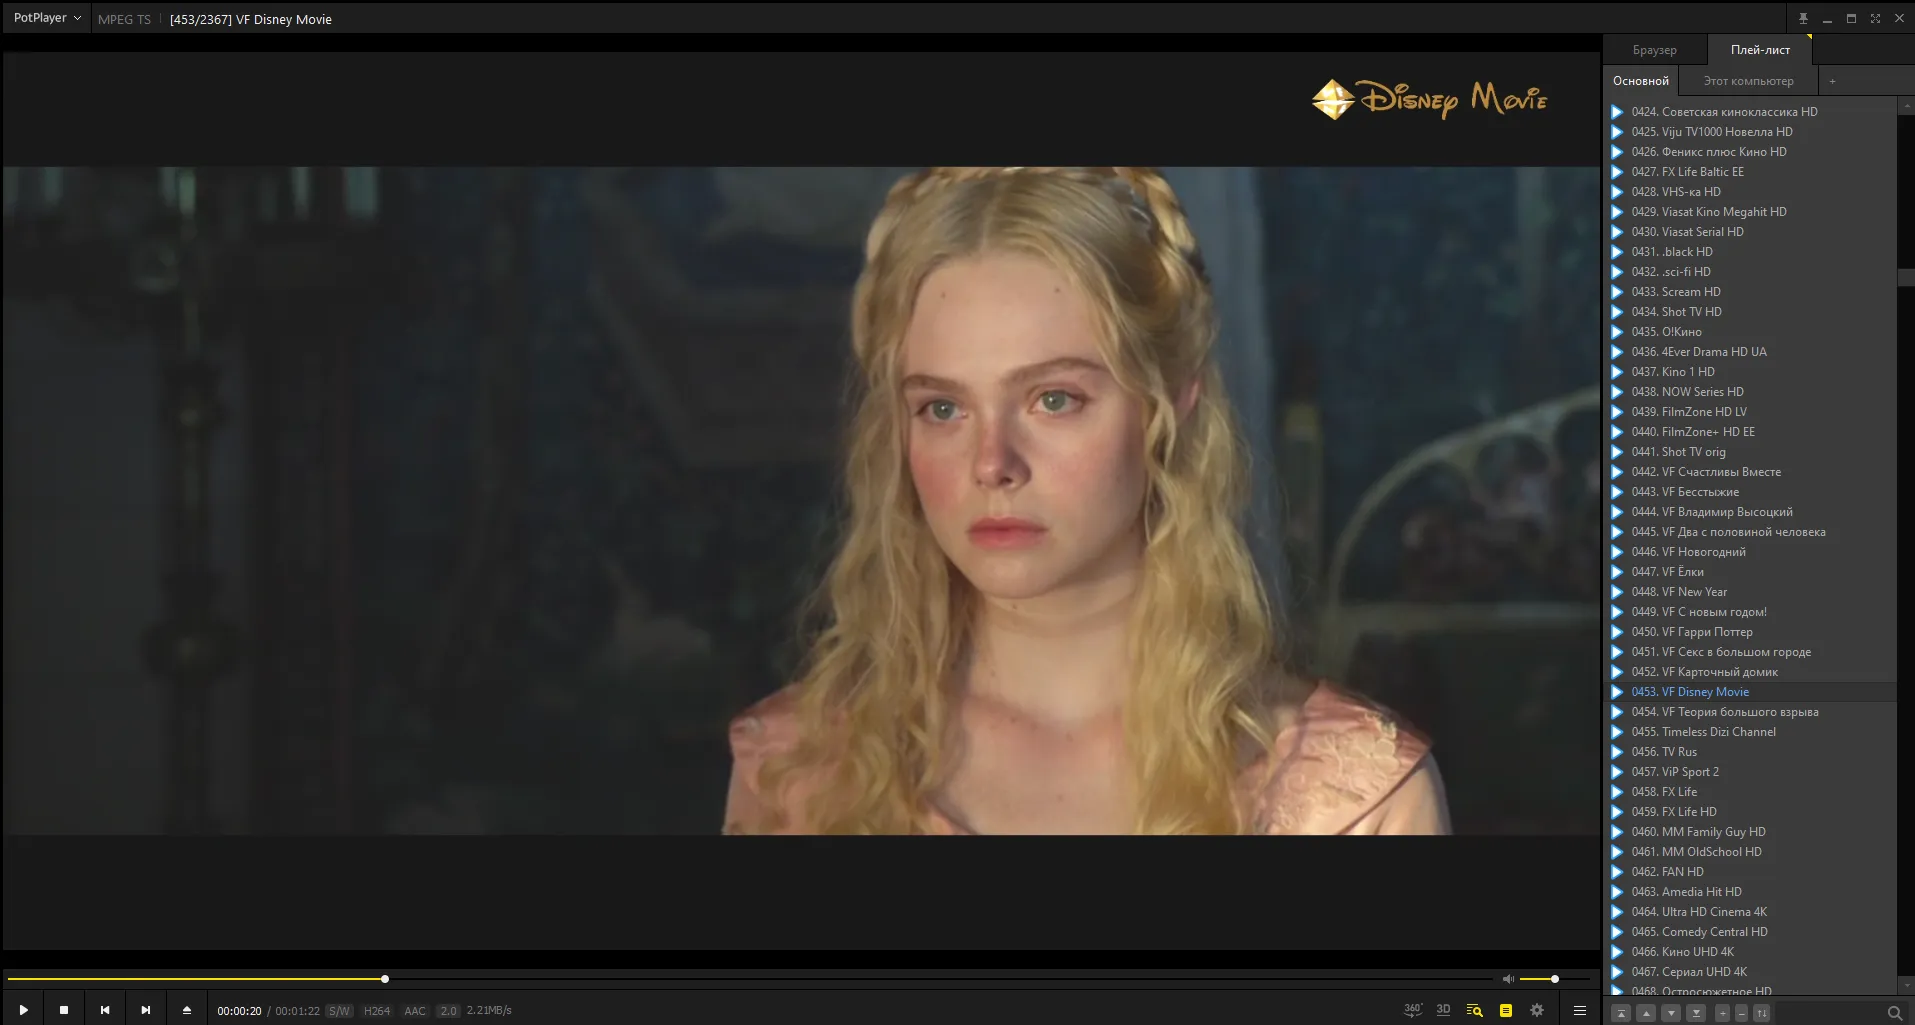The width and height of the screenshot is (1915, 1025).
Task: Click play icon beside 0448. VF New Year
Action: point(1617,592)
